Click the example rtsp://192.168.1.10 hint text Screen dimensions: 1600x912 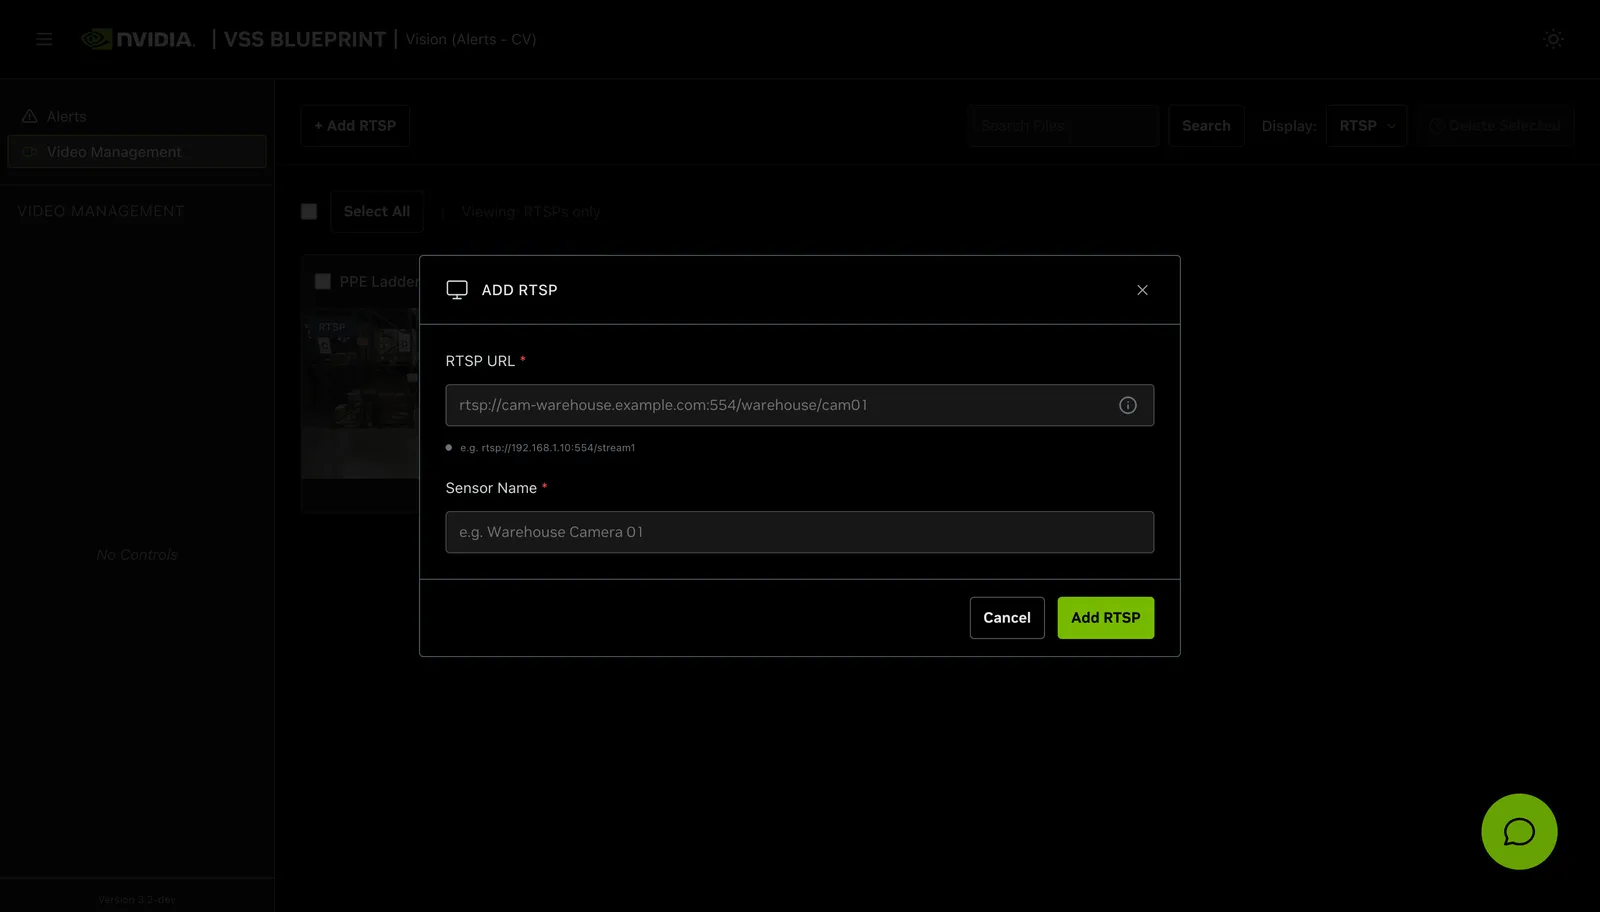[x=547, y=448]
